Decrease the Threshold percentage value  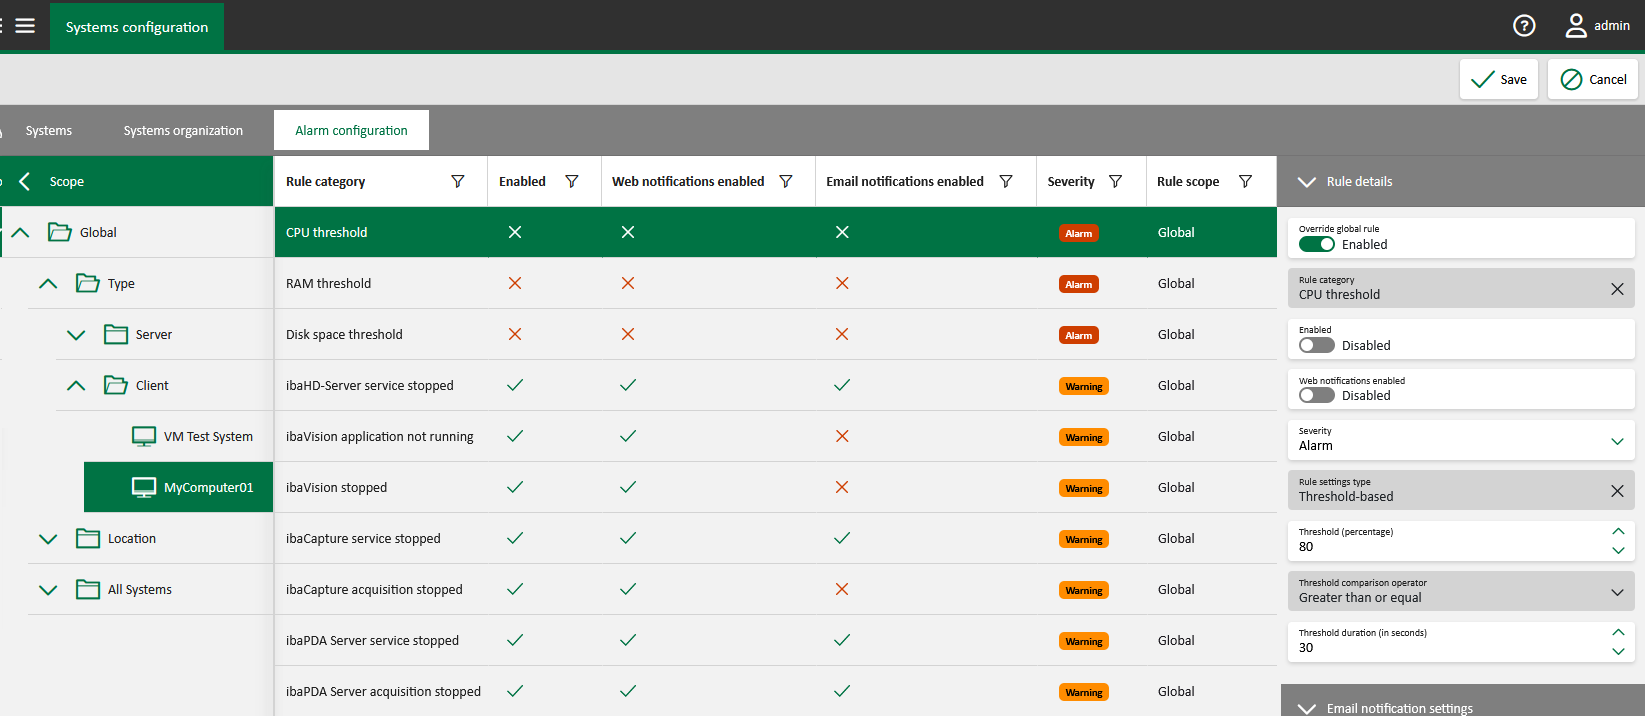pos(1618,550)
